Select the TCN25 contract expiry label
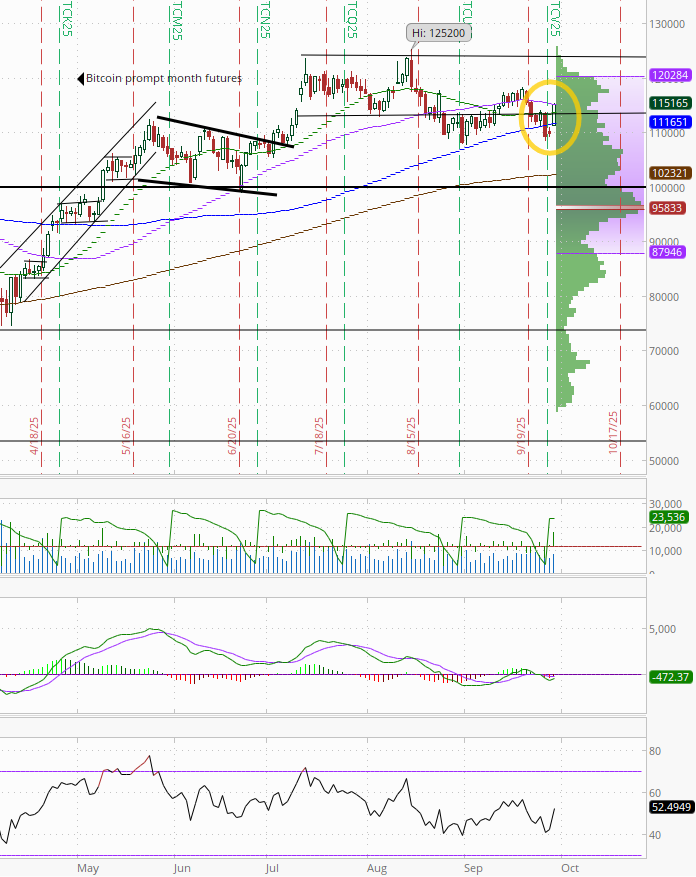The height and width of the screenshot is (877, 696). tap(265, 20)
